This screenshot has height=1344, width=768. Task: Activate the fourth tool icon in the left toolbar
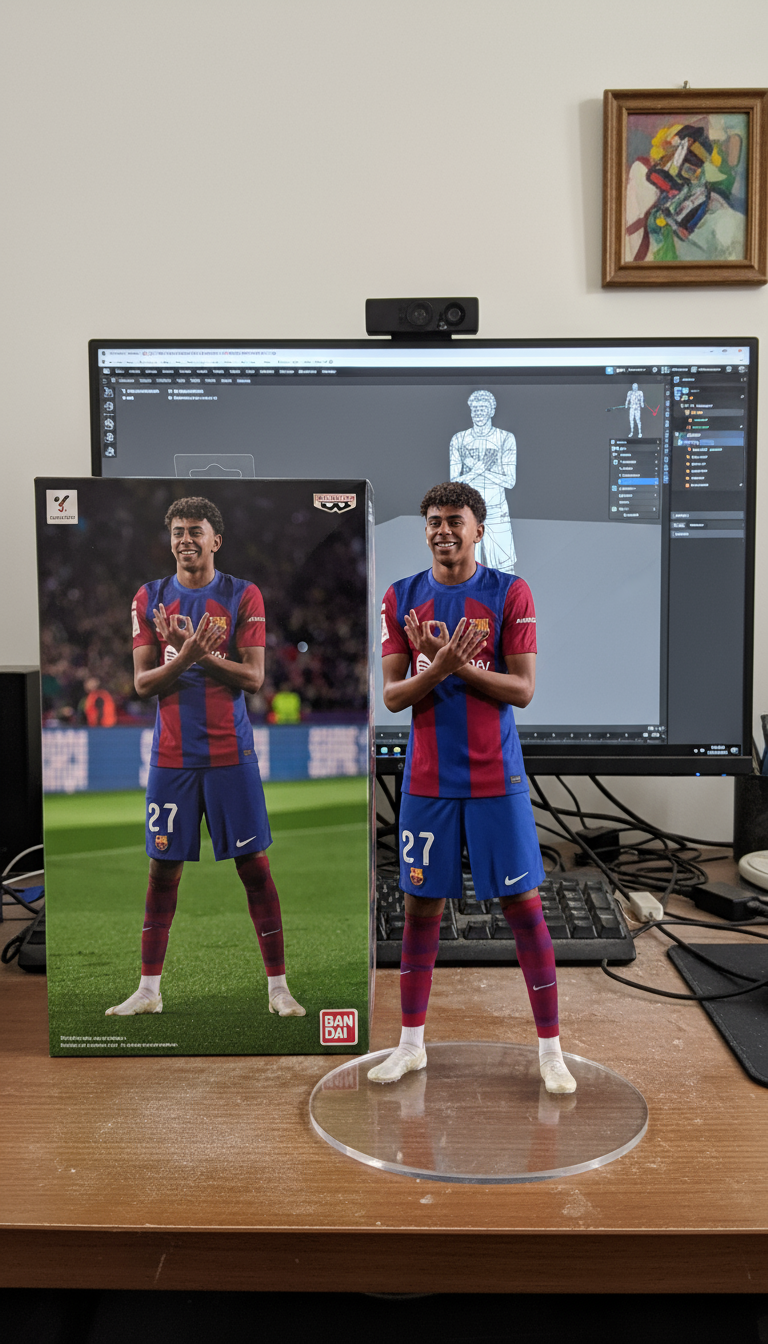click(108, 437)
